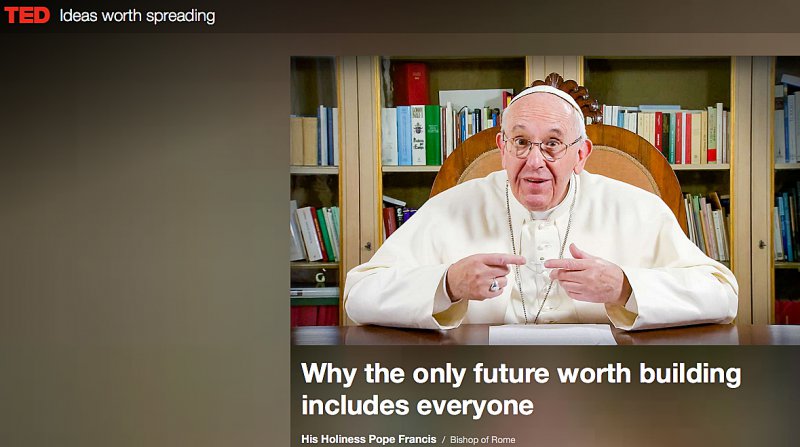Viewport: 800px width, 447px height.
Task: Select the "includes everyone" title line
Action: (x=417, y=406)
